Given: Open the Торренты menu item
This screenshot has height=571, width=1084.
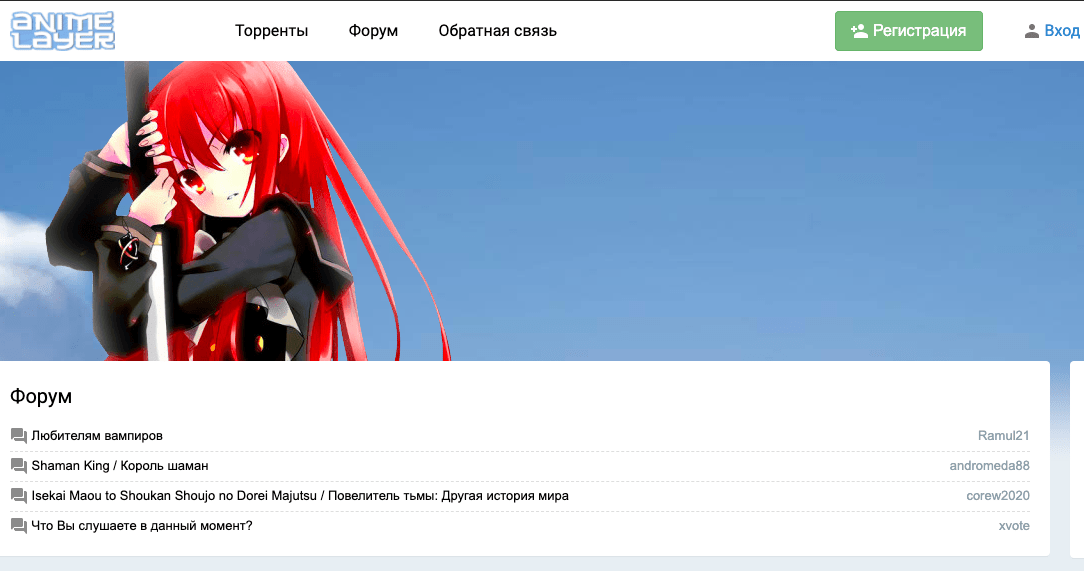Looking at the screenshot, I should click(x=272, y=31).
